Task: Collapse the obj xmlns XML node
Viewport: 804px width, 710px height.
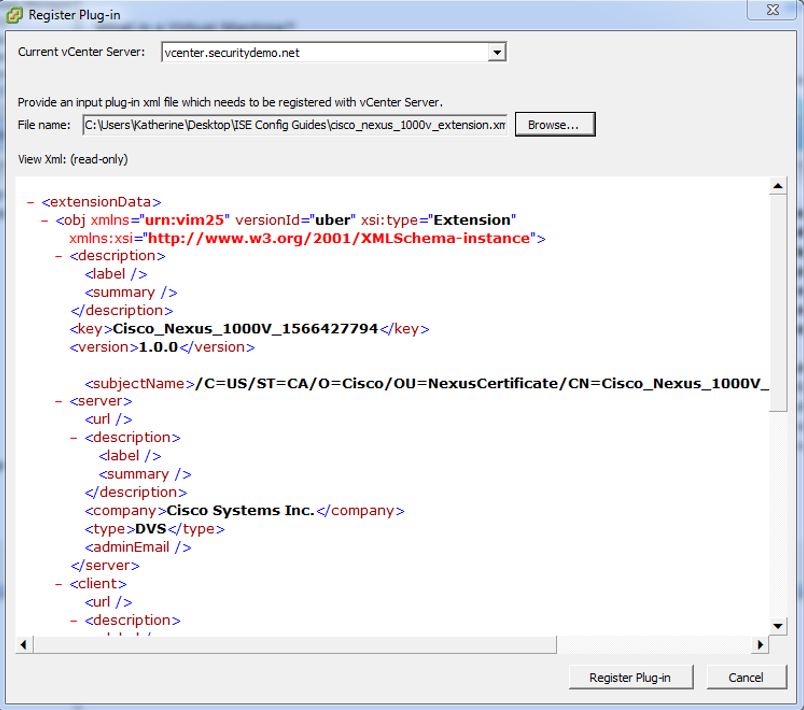Action: [x=45, y=220]
